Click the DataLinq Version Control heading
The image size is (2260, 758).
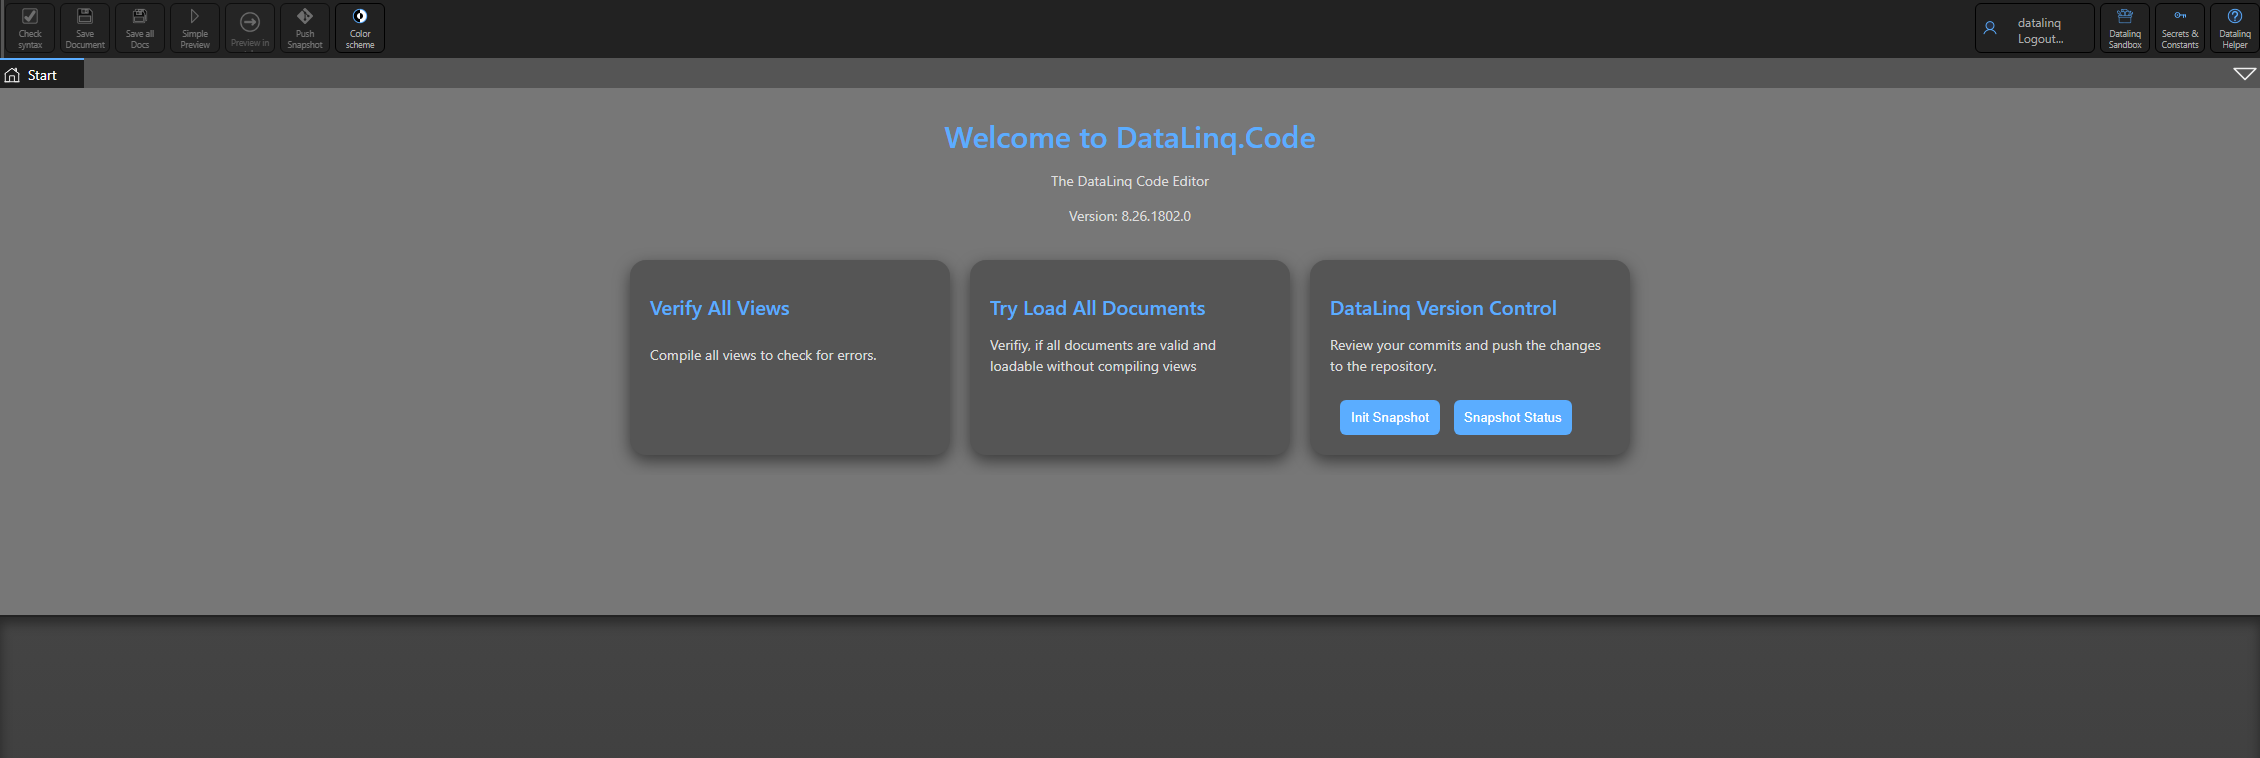pyautogui.click(x=1443, y=308)
